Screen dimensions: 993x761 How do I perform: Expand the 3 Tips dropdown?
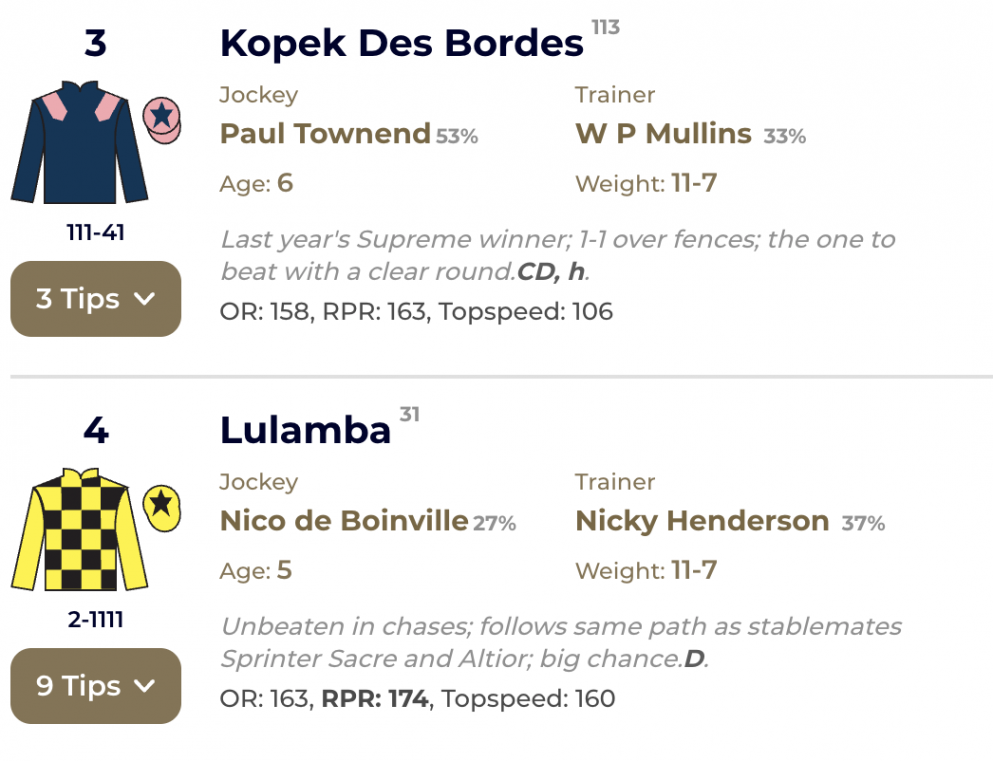95,299
